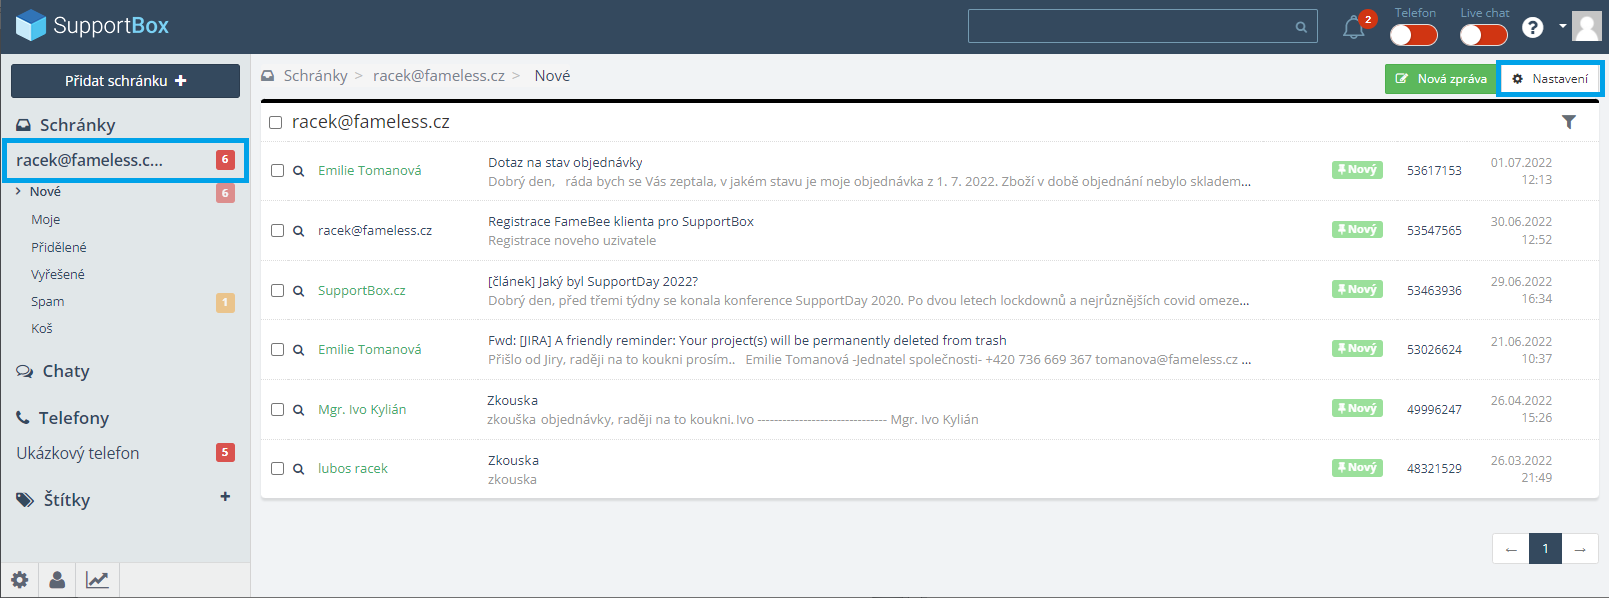This screenshot has width=1609, height=598.
Task: Click racek@fameless.cz breadcrumb link
Action: point(439,76)
